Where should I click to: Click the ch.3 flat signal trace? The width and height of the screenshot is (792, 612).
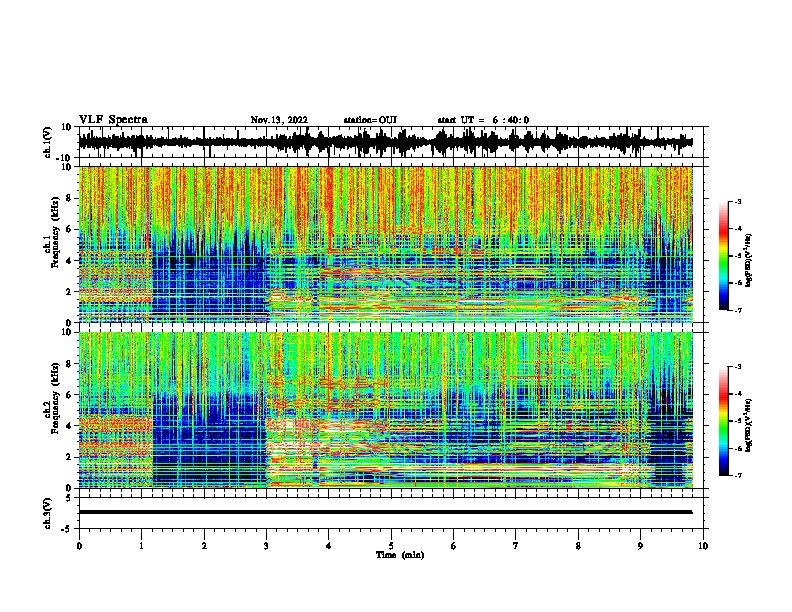click(385, 512)
